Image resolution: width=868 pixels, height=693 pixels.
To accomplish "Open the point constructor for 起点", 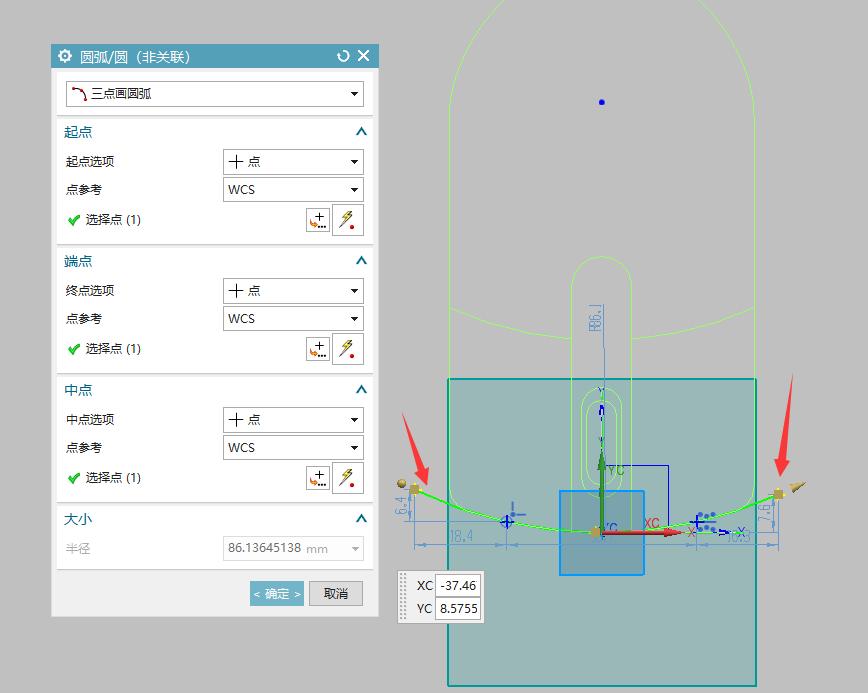I will 318,219.
